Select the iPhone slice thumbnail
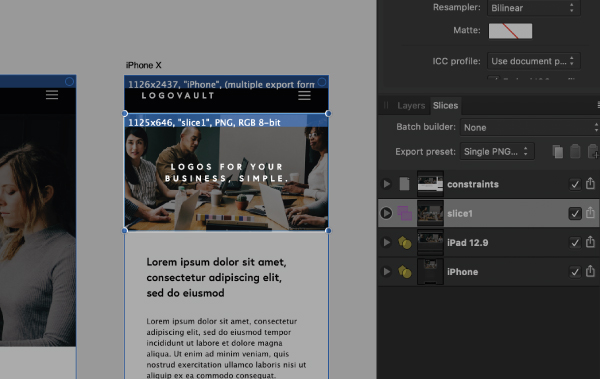Image resolution: width=600 pixels, height=379 pixels. (430, 271)
